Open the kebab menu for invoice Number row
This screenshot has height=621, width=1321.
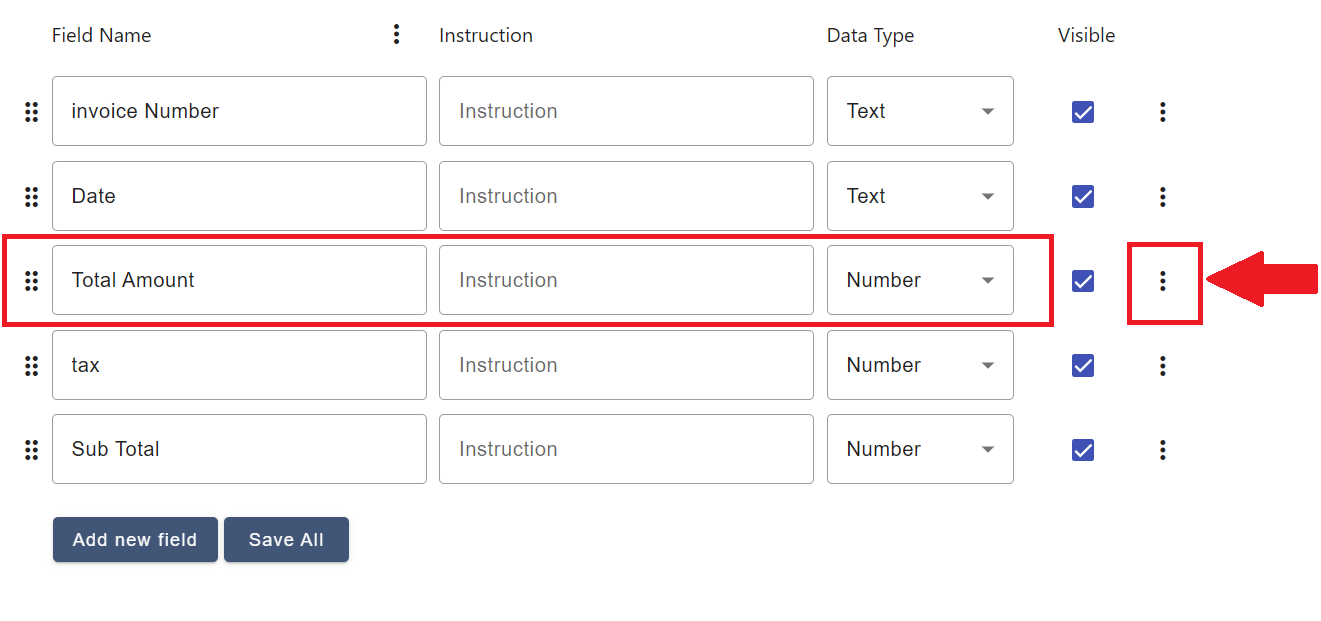(1163, 111)
